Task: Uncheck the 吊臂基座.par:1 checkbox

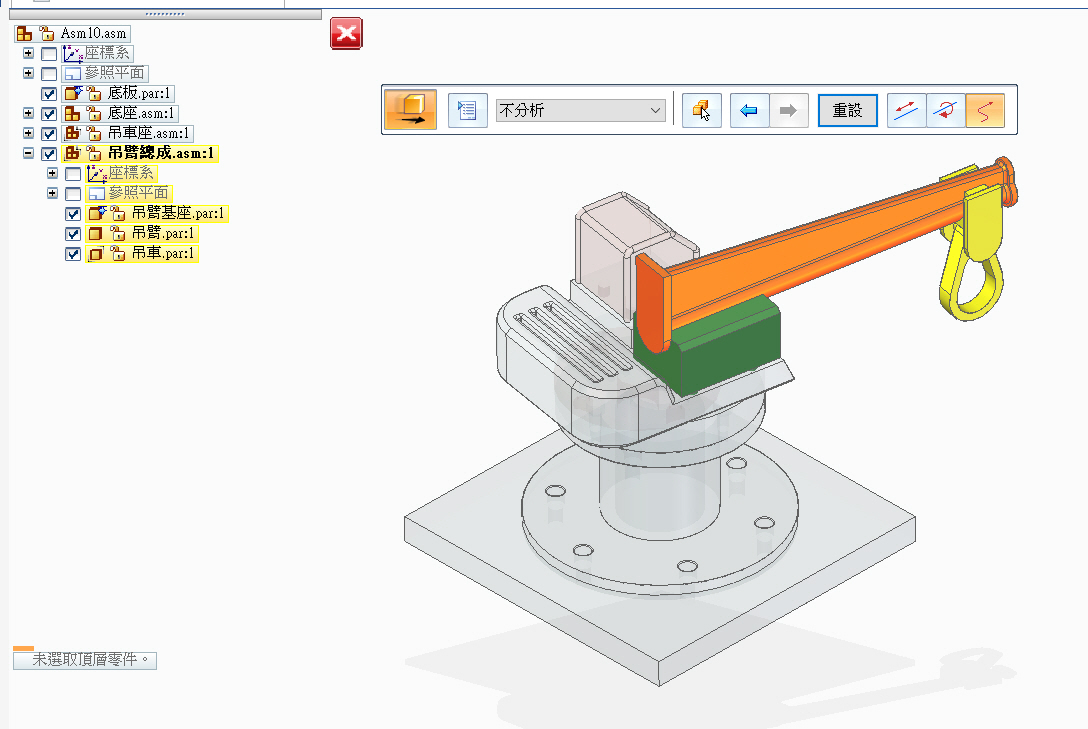Action: [x=73, y=214]
